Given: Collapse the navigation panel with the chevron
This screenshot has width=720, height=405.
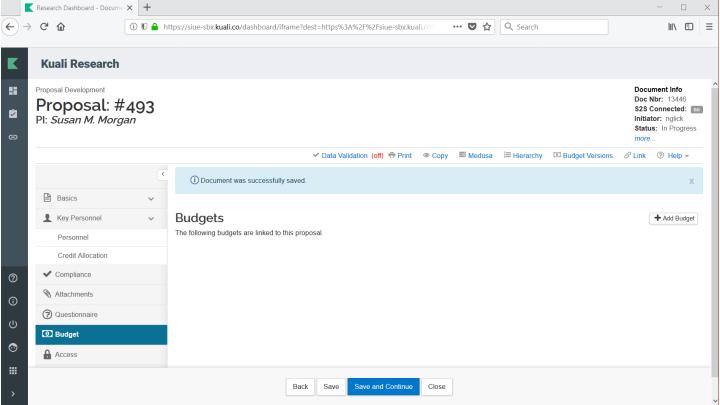Looking at the screenshot, I should click(161, 176).
